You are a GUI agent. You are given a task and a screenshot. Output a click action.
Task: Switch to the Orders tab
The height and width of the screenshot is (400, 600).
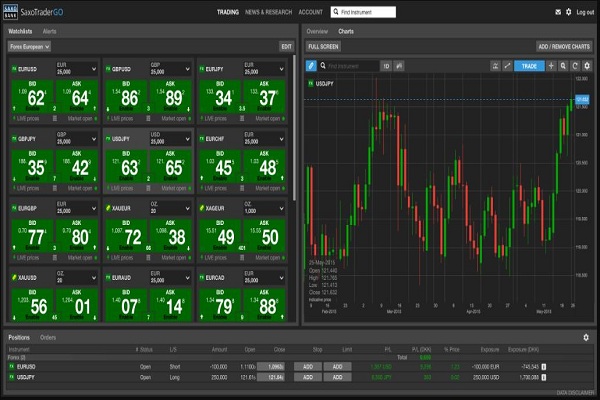(48, 338)
